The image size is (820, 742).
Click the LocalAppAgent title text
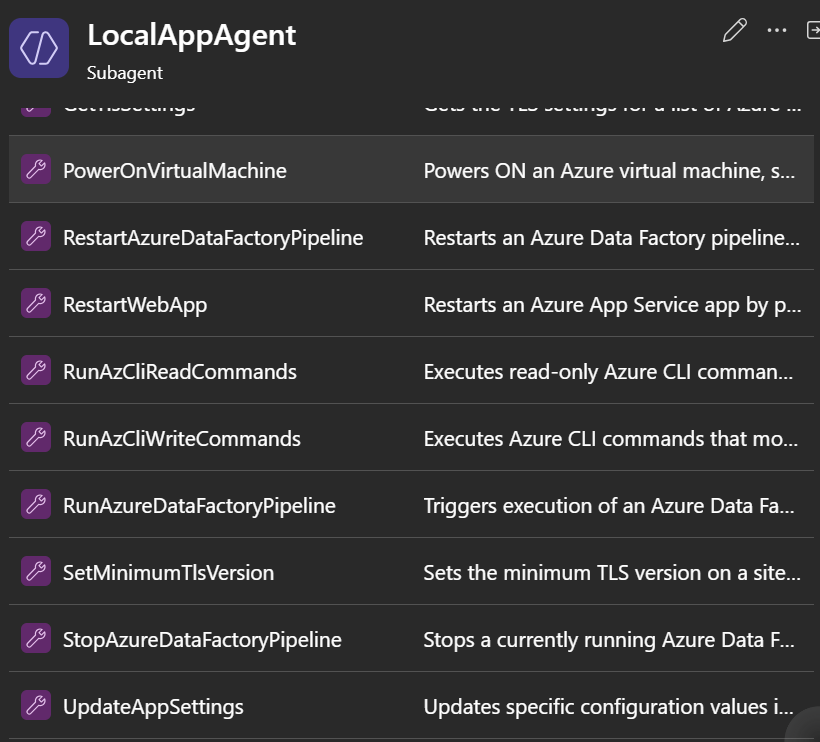(192, 35)
